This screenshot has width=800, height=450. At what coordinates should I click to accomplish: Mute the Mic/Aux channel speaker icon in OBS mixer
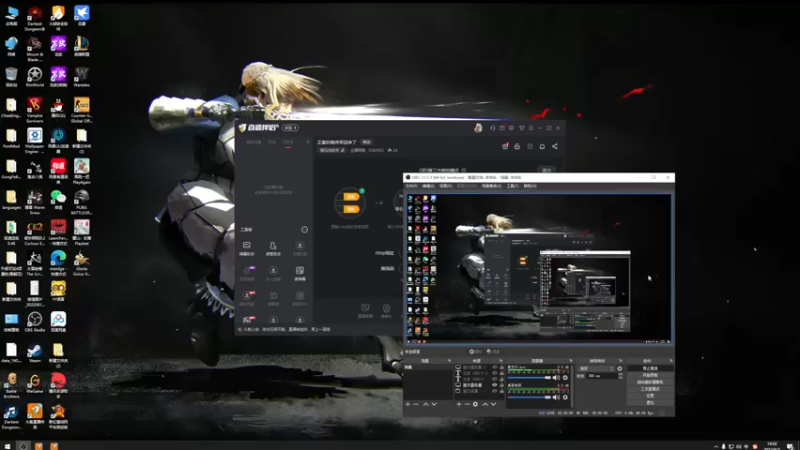pos(556,378)
